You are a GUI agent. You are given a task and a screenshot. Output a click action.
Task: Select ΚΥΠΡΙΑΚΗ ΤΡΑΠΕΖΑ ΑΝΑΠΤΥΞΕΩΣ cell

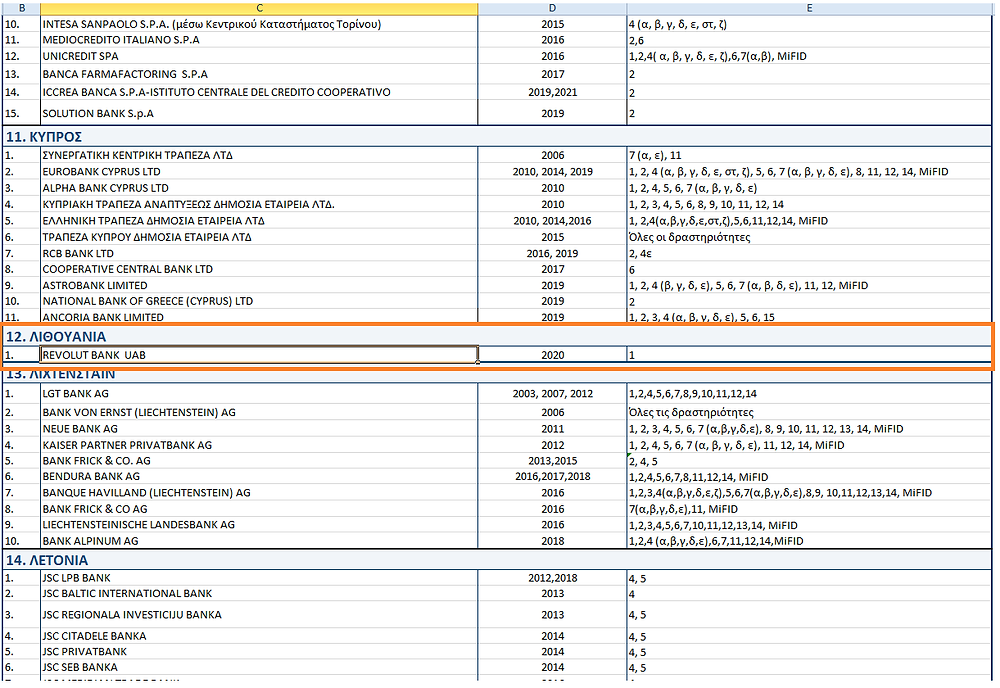click(259, 205)
